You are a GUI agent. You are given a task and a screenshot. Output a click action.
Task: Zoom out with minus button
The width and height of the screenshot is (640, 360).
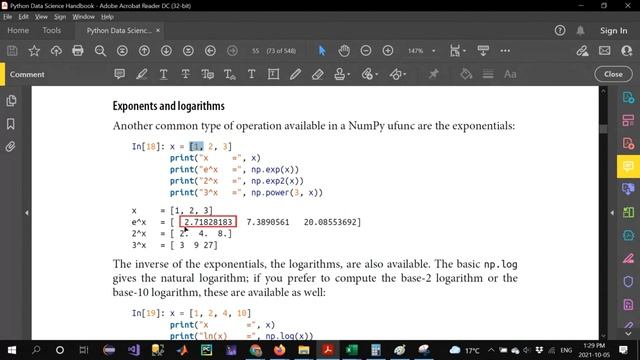[x=366, y=51]
